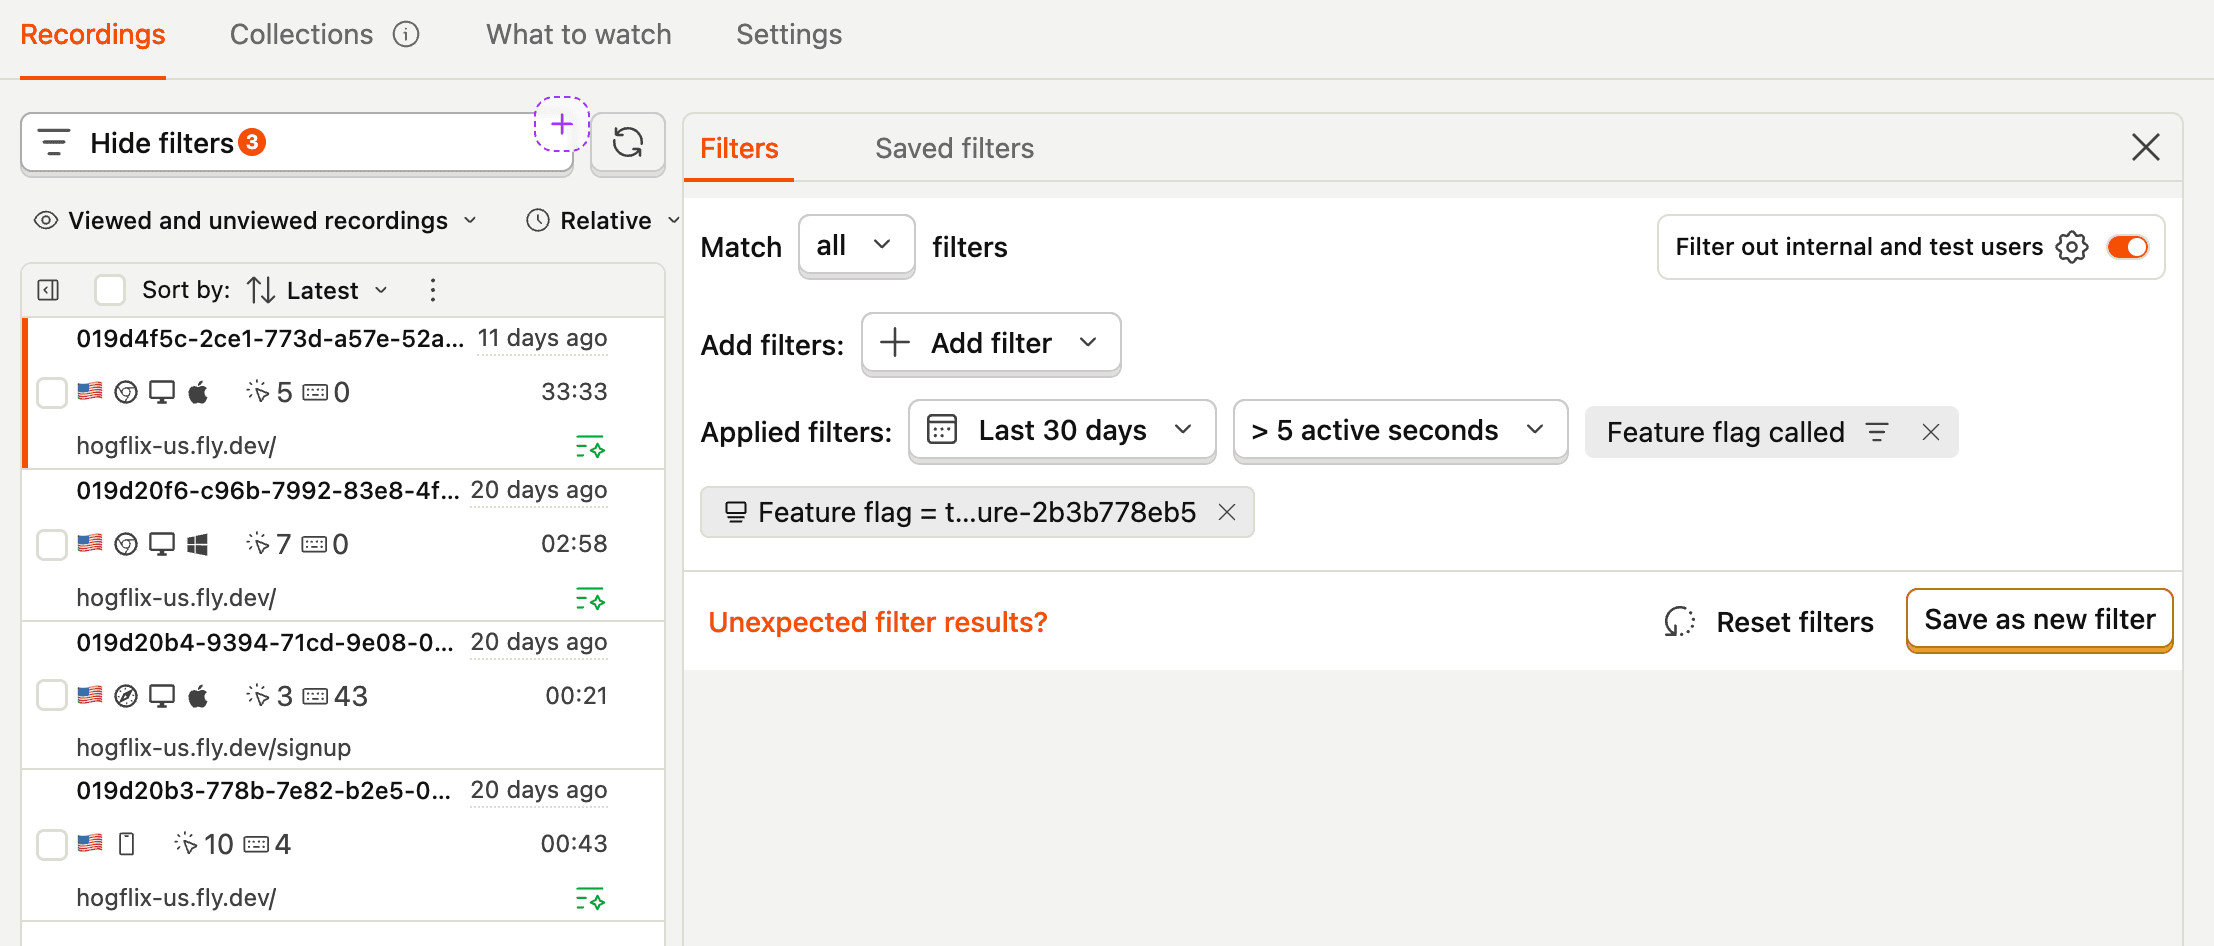Click the green summary icon for 019d20b3 recording
The height and width of the screenshot is (946, 2214).
tap(590, 899)
